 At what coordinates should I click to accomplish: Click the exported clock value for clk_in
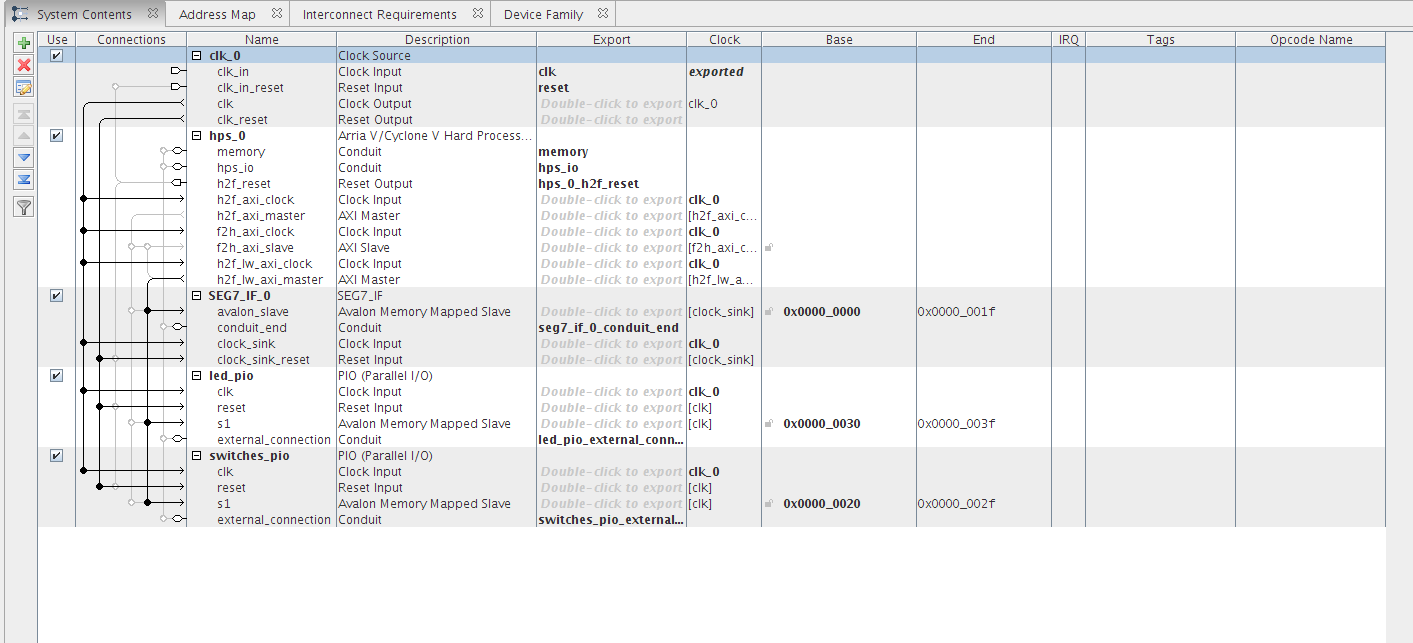click(x=716, y=72)
